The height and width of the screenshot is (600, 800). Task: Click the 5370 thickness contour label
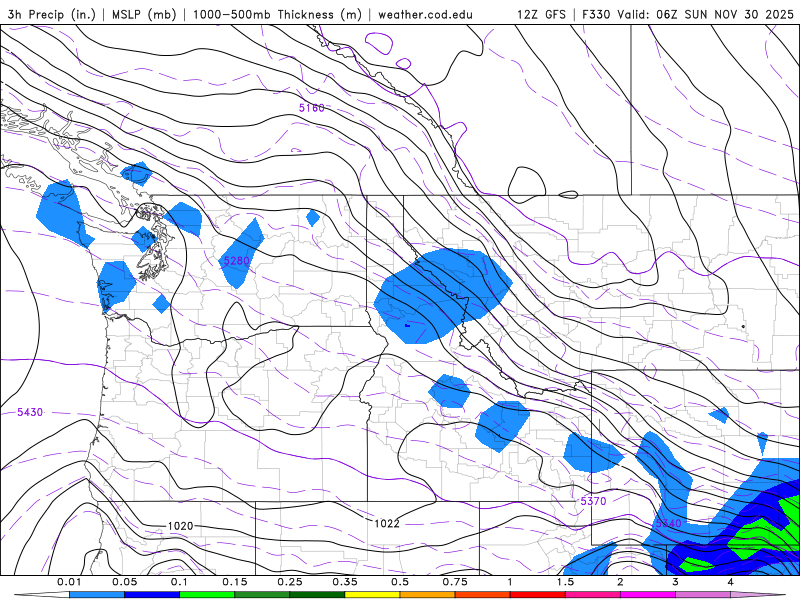(593, 501)
